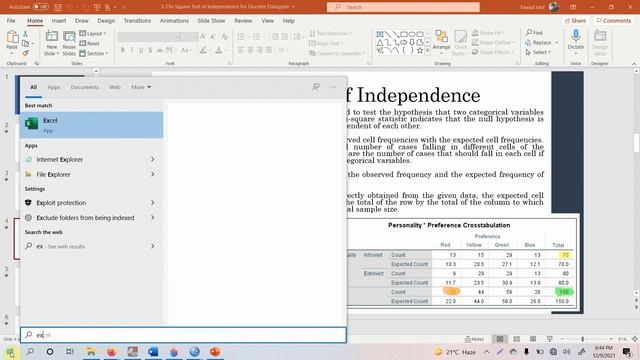Collapse the ribbon with the chevron
Screen dimensions: 640x360
click(x=634, y=64)
